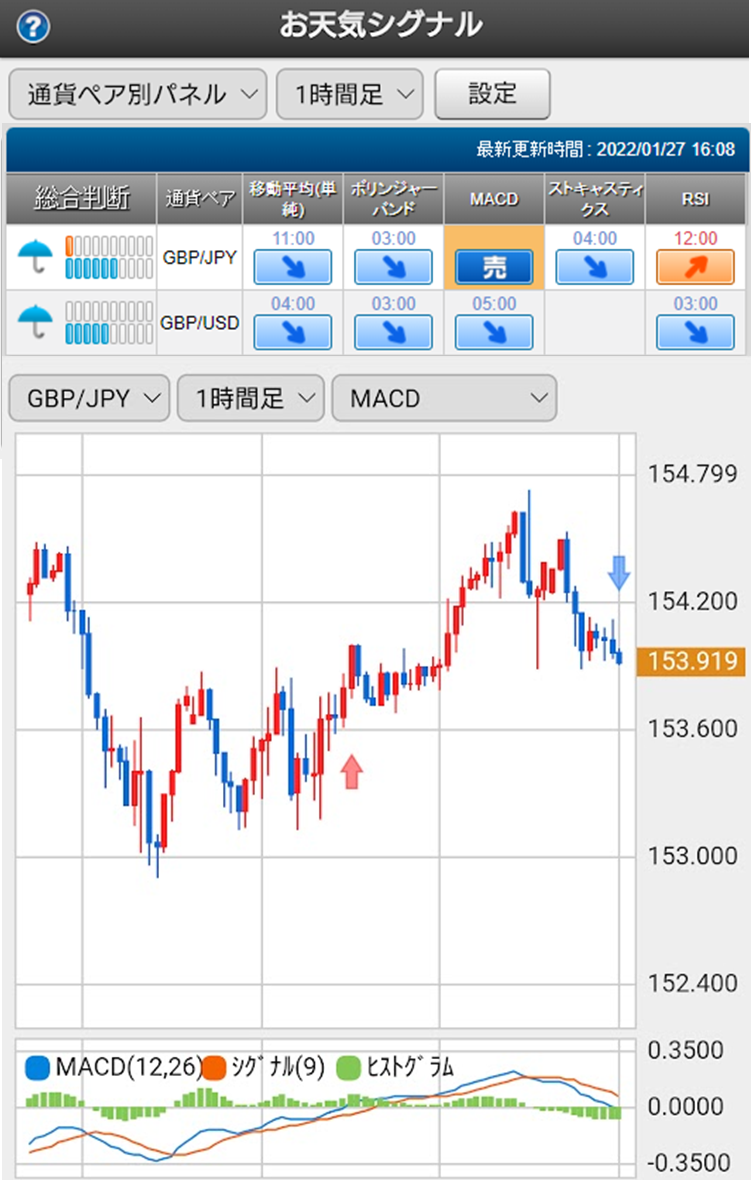751x1180 pixels.
Task: Click GBP/USD umbrella weather icon
Action: [x=35, y=322]
